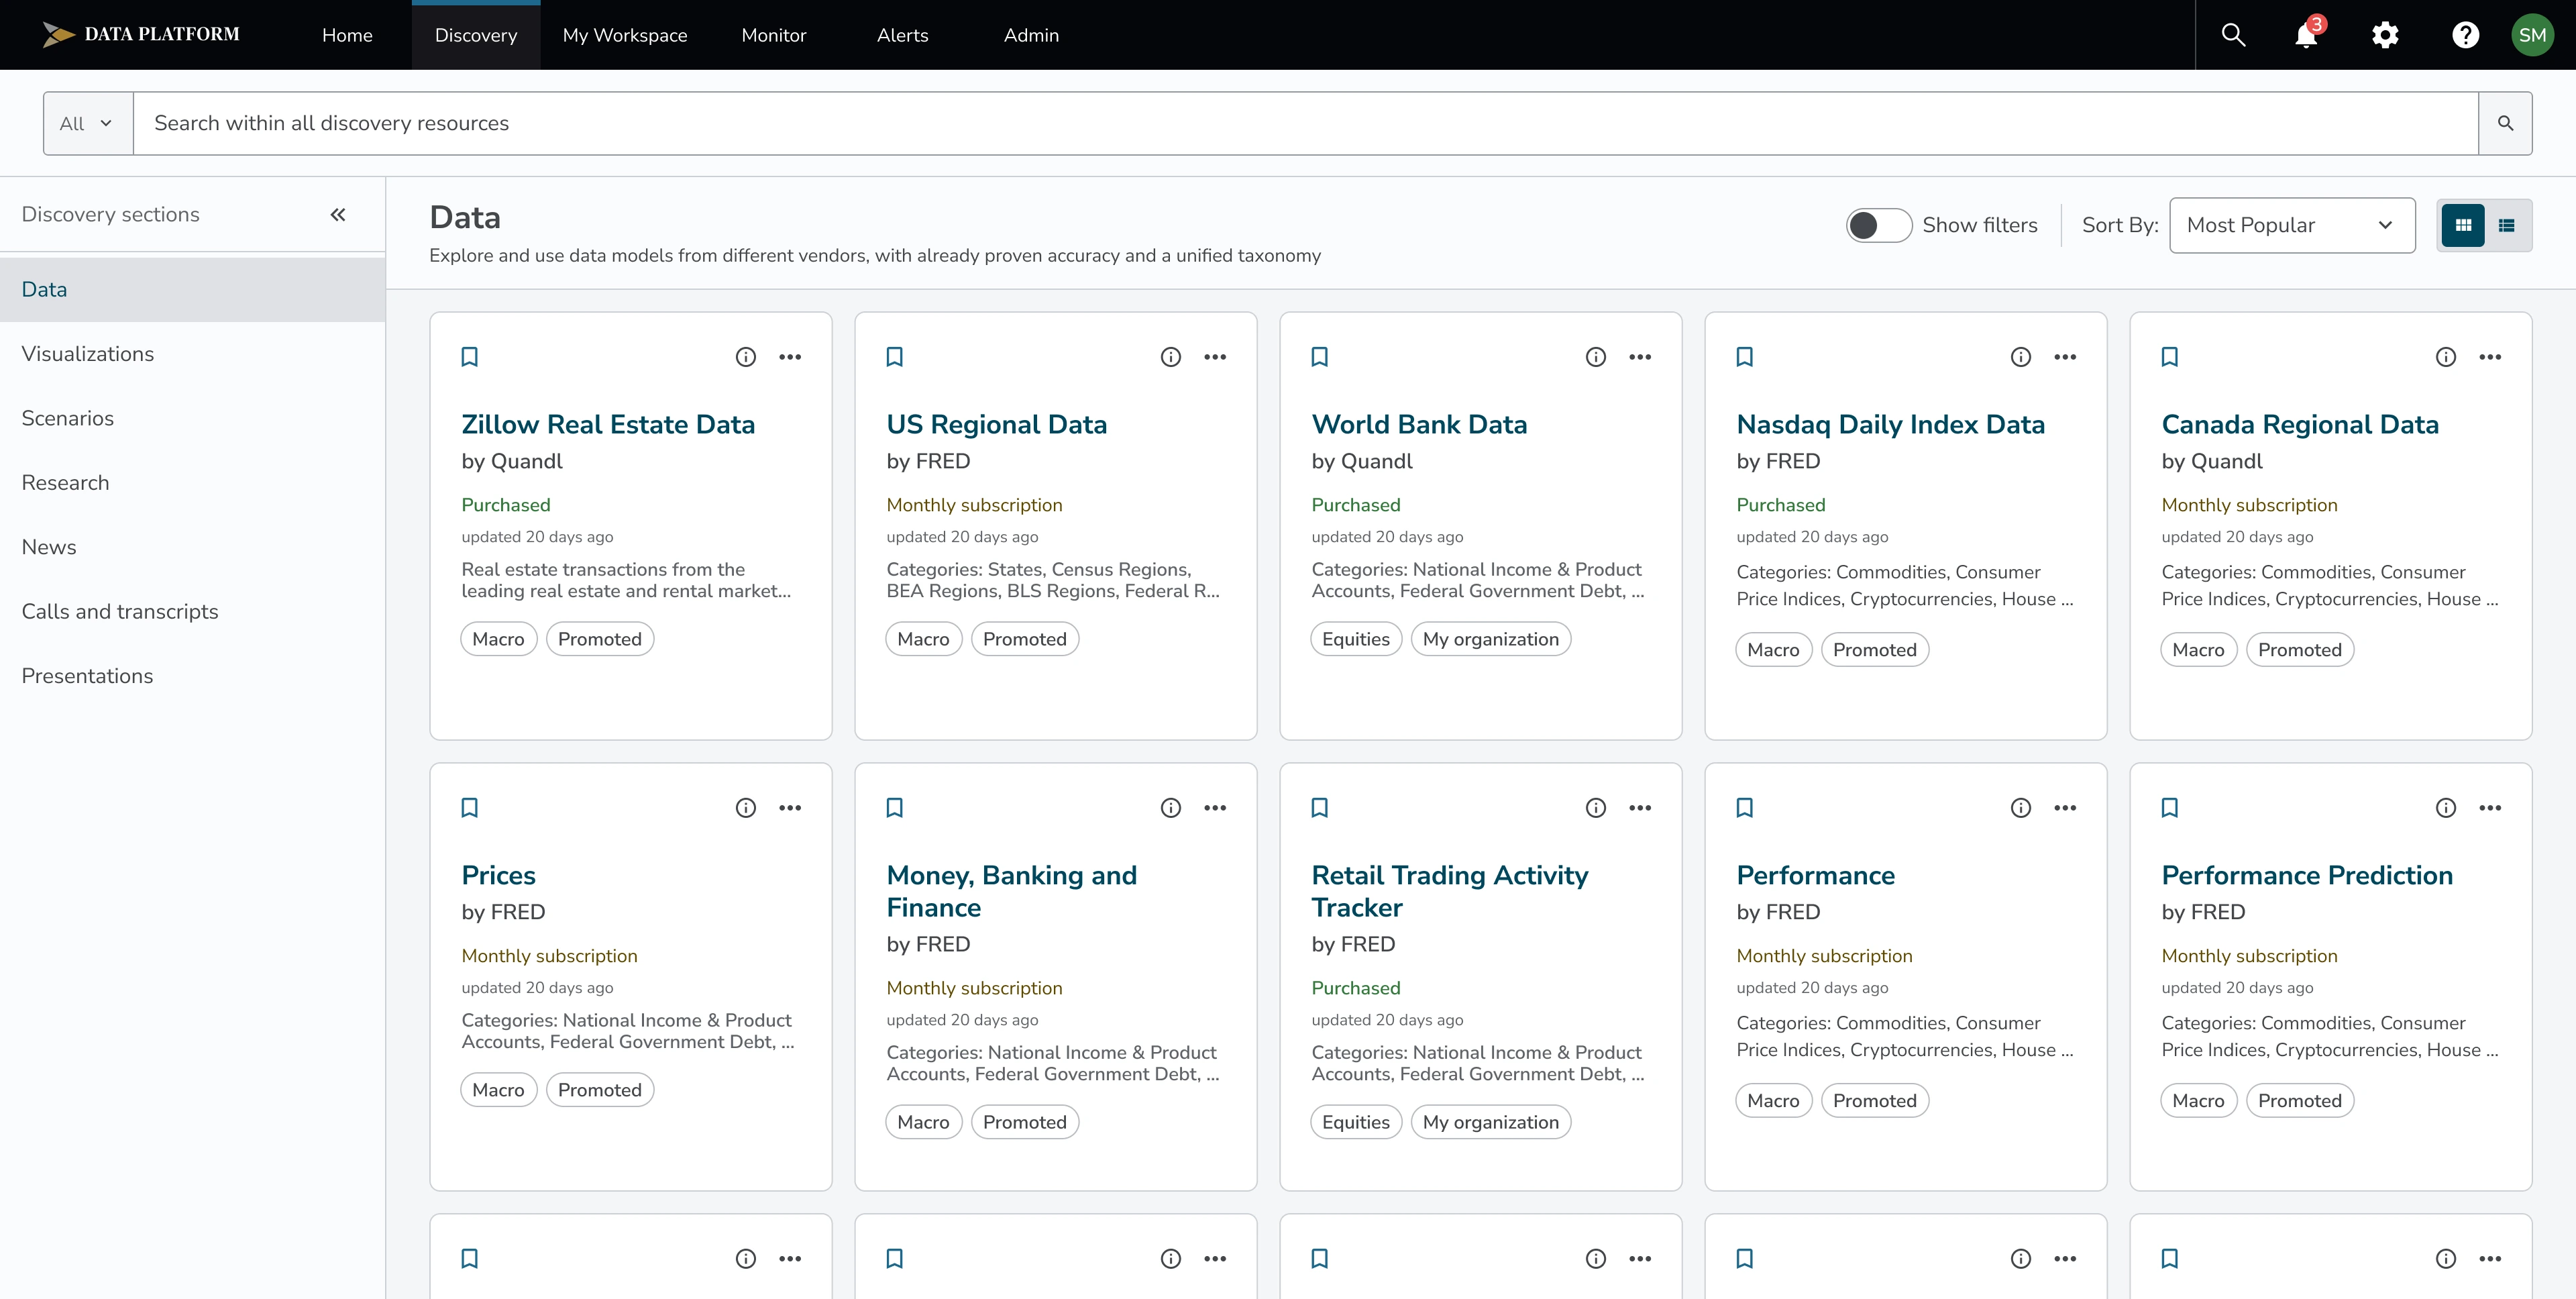Image resolution: width=2576 pixels, height=1299 pixels.
Task: Show info for Canada Regional Data card
Action: click(2445, 357)
